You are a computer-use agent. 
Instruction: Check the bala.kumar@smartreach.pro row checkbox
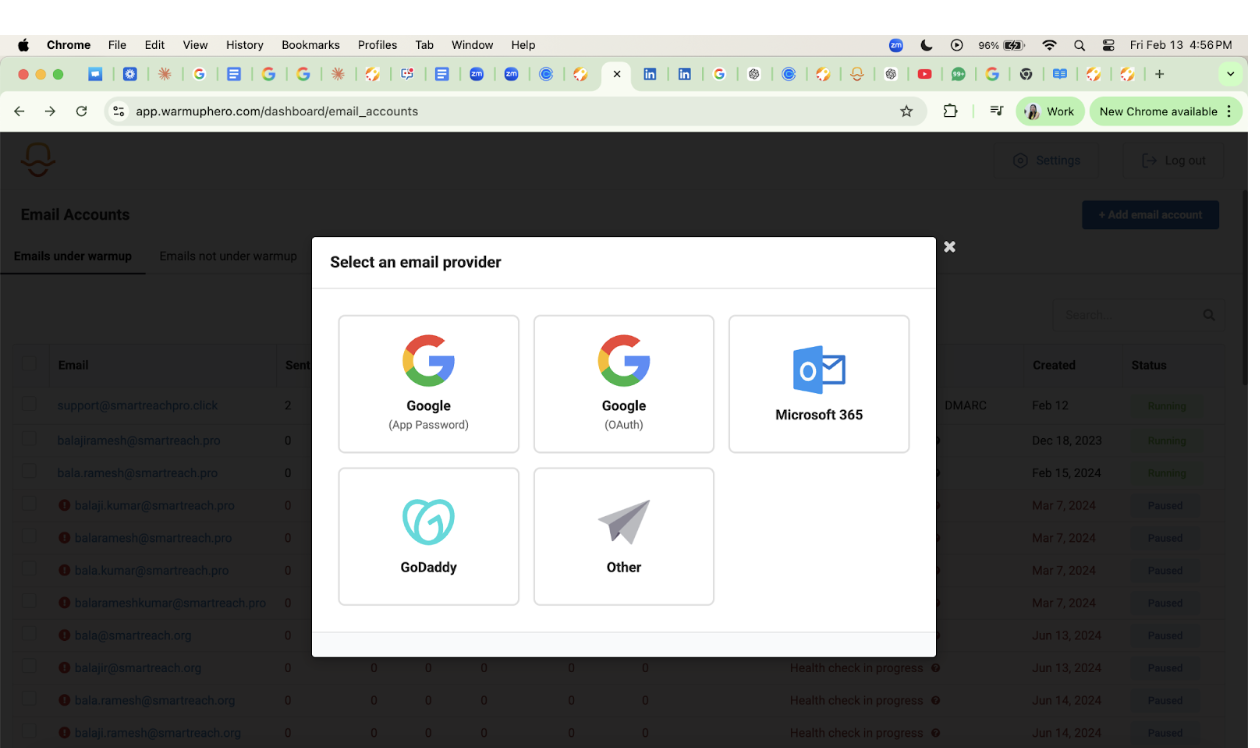[x=29, y=569]
